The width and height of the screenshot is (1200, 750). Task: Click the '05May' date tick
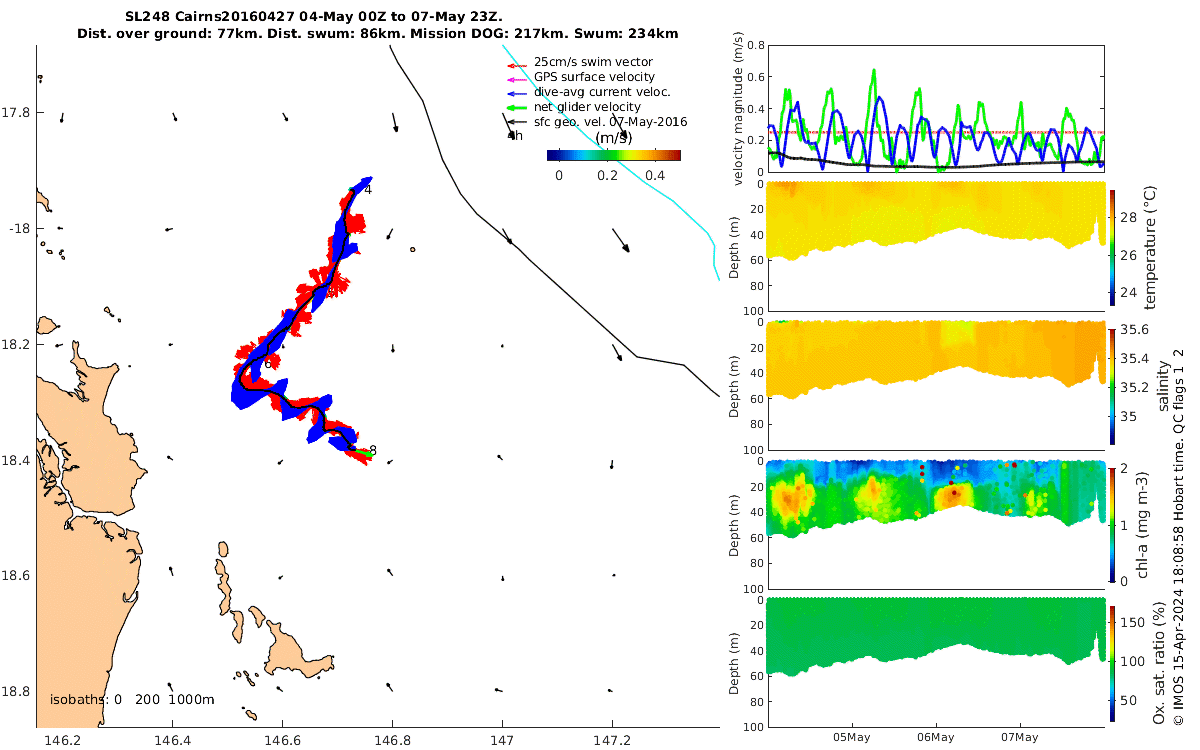coord(852,737)
